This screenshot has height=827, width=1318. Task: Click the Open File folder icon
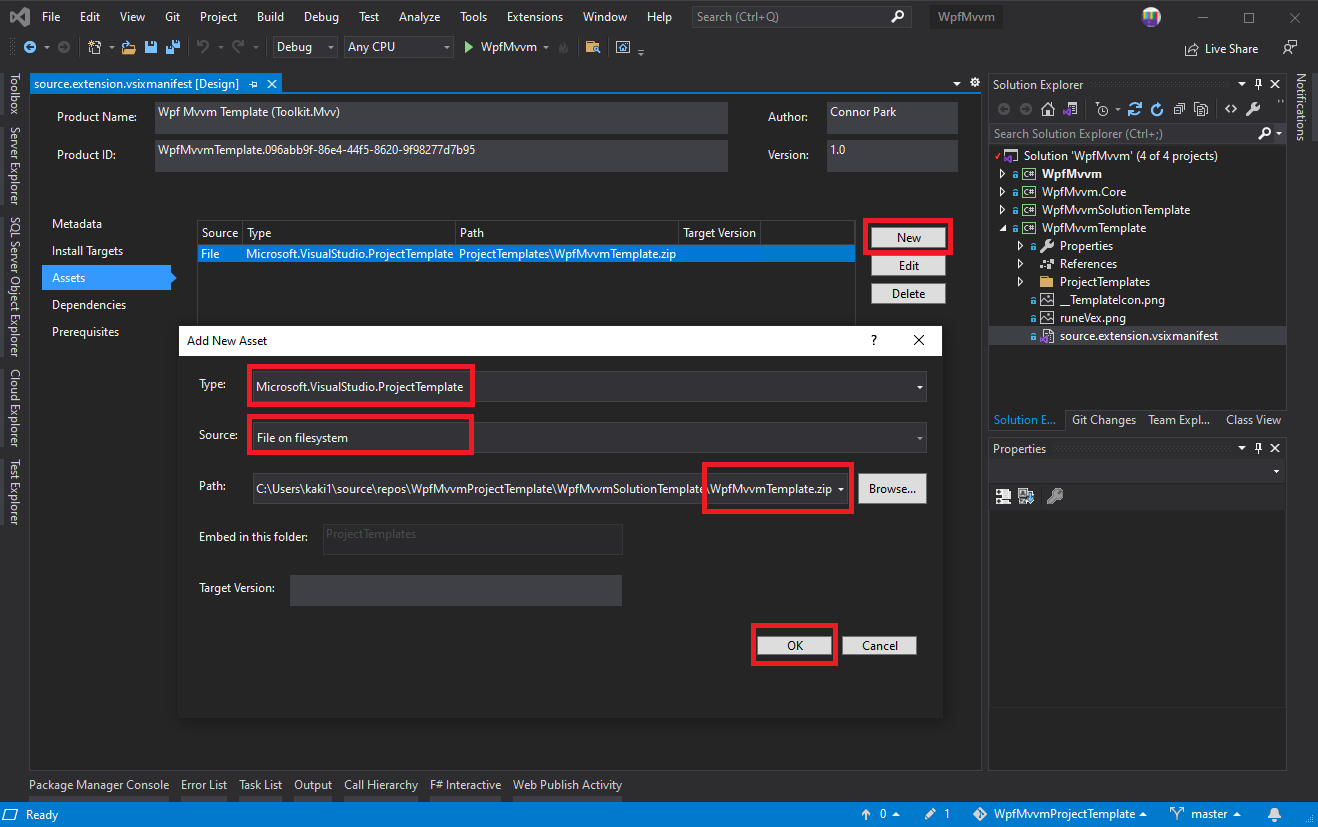point(128,47)
